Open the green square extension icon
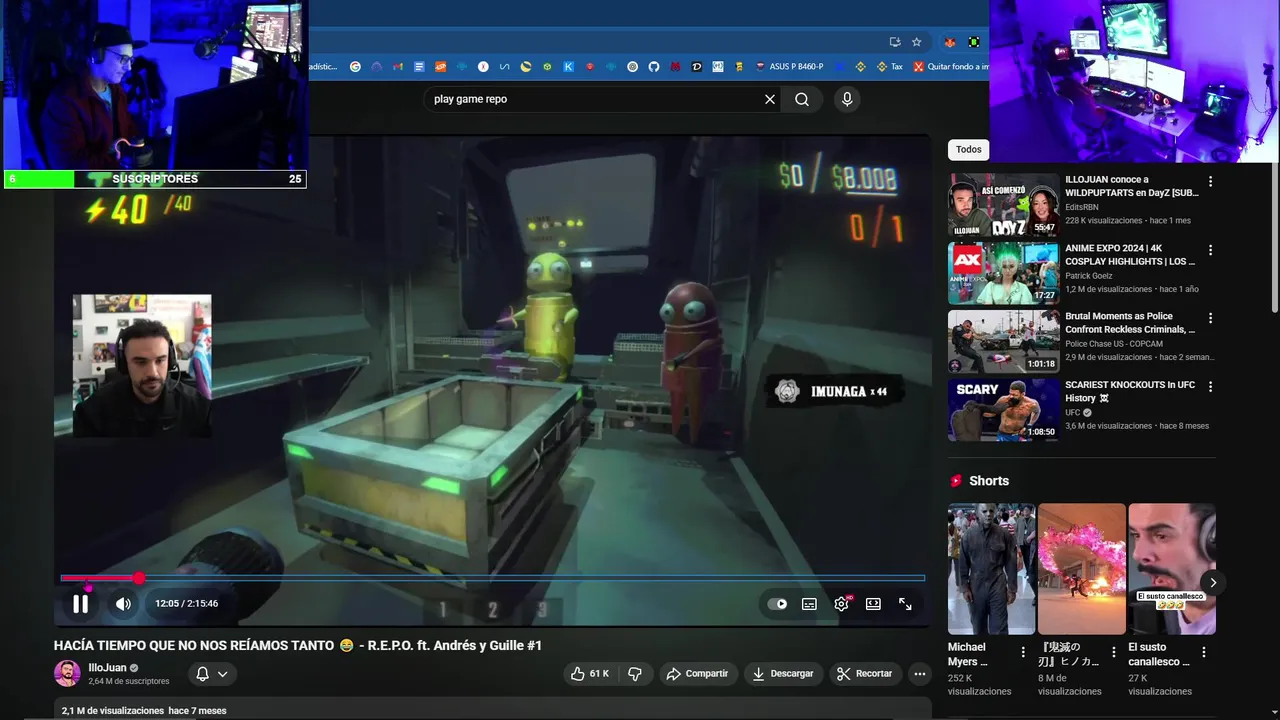This screenshot has width=1280, height=720. (974, 42)
